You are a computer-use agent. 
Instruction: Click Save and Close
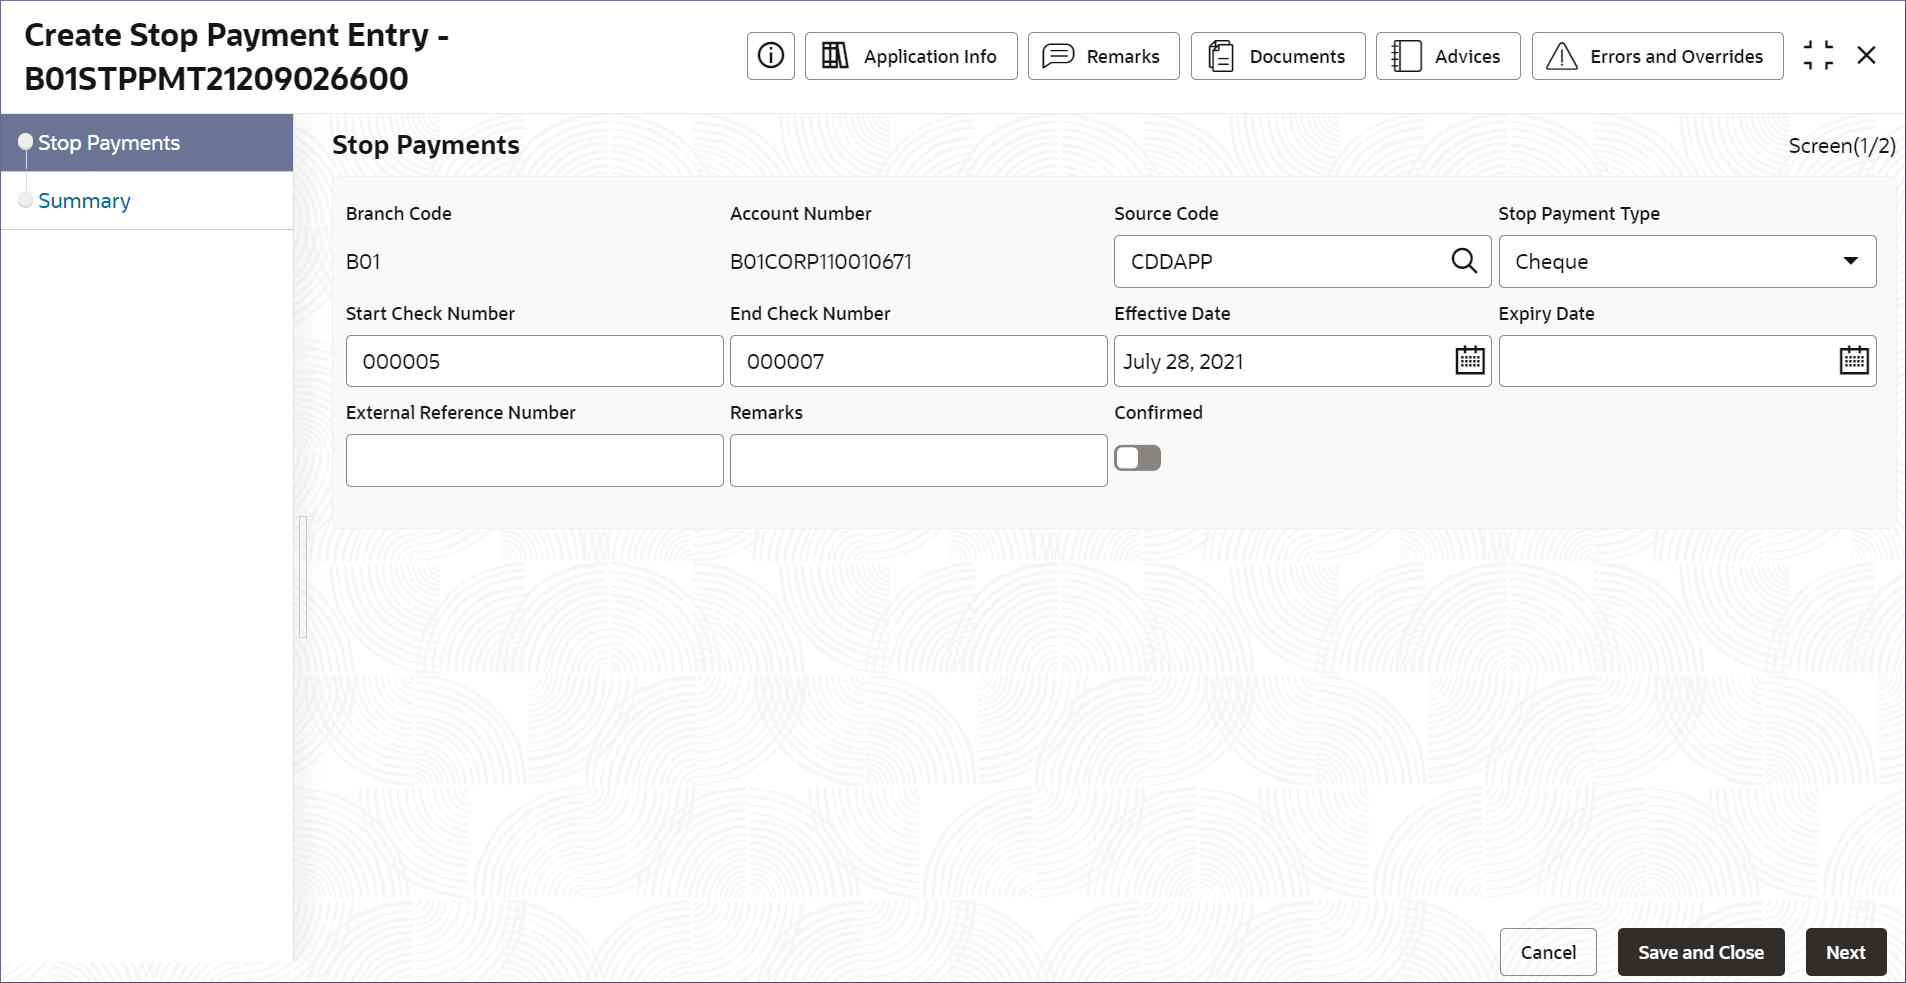pos(1701,952)
